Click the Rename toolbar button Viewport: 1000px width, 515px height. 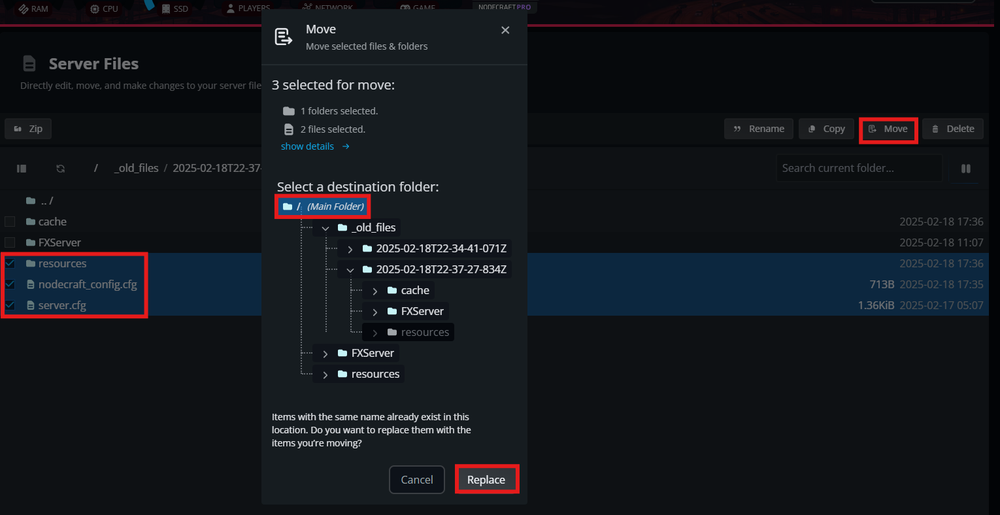click(x=759, y=129)
